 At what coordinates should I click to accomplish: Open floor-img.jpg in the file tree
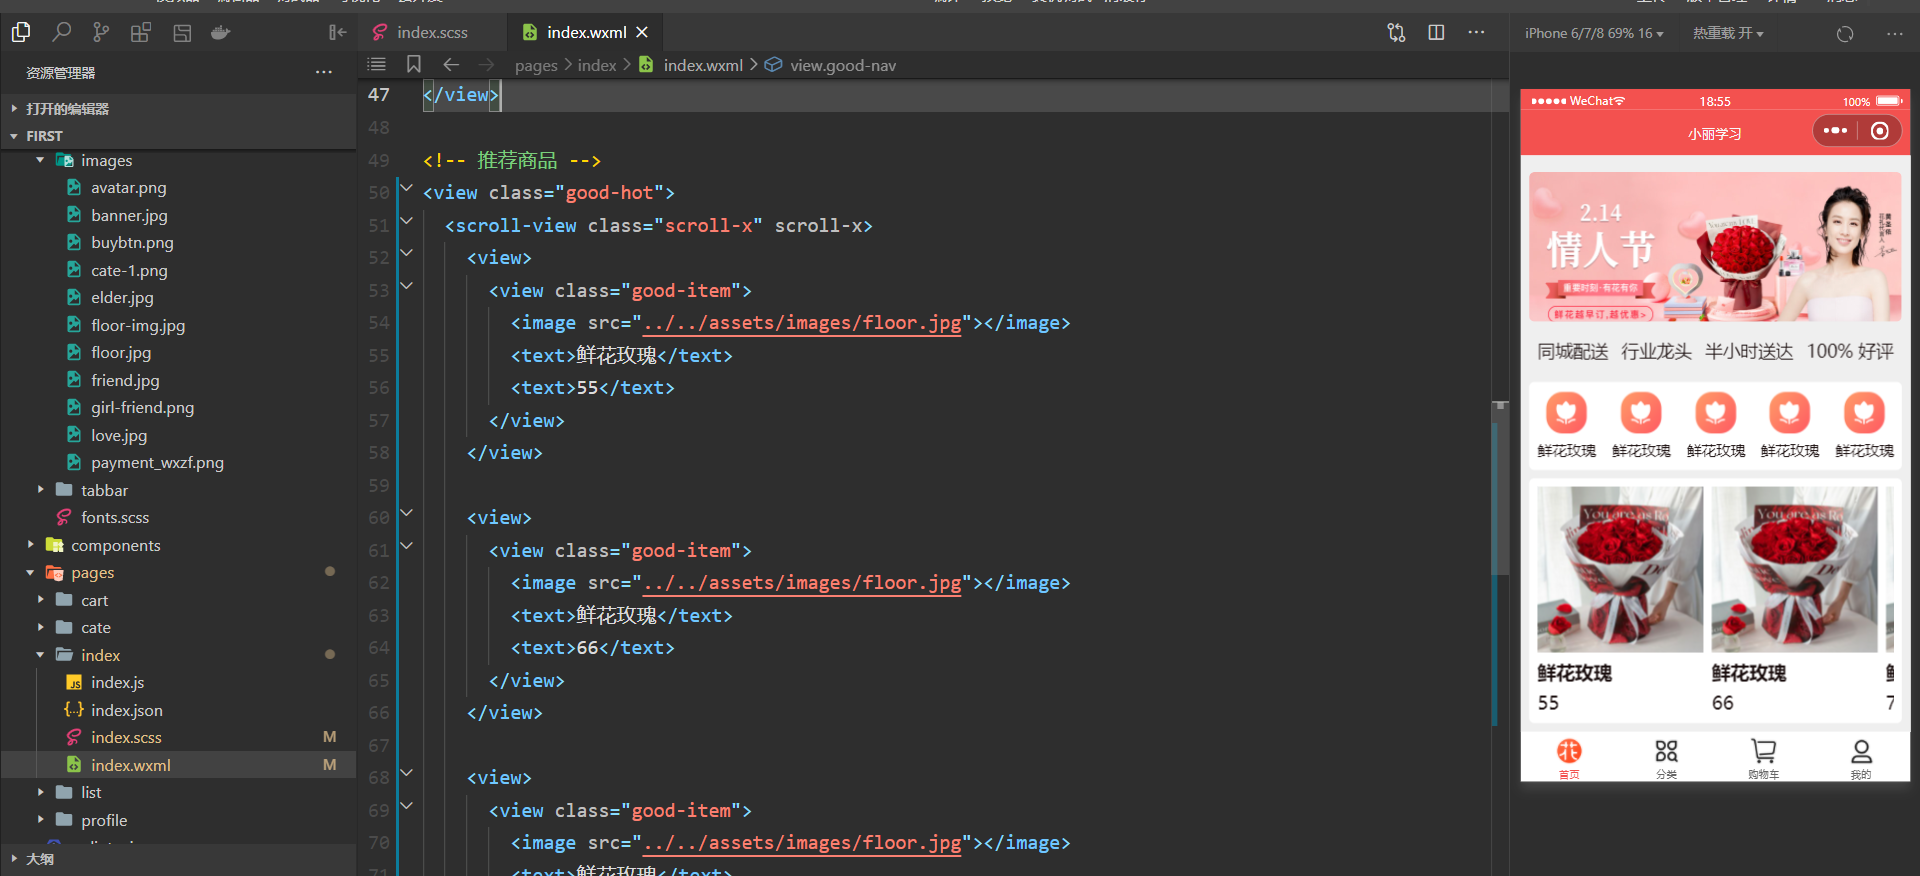138,325
